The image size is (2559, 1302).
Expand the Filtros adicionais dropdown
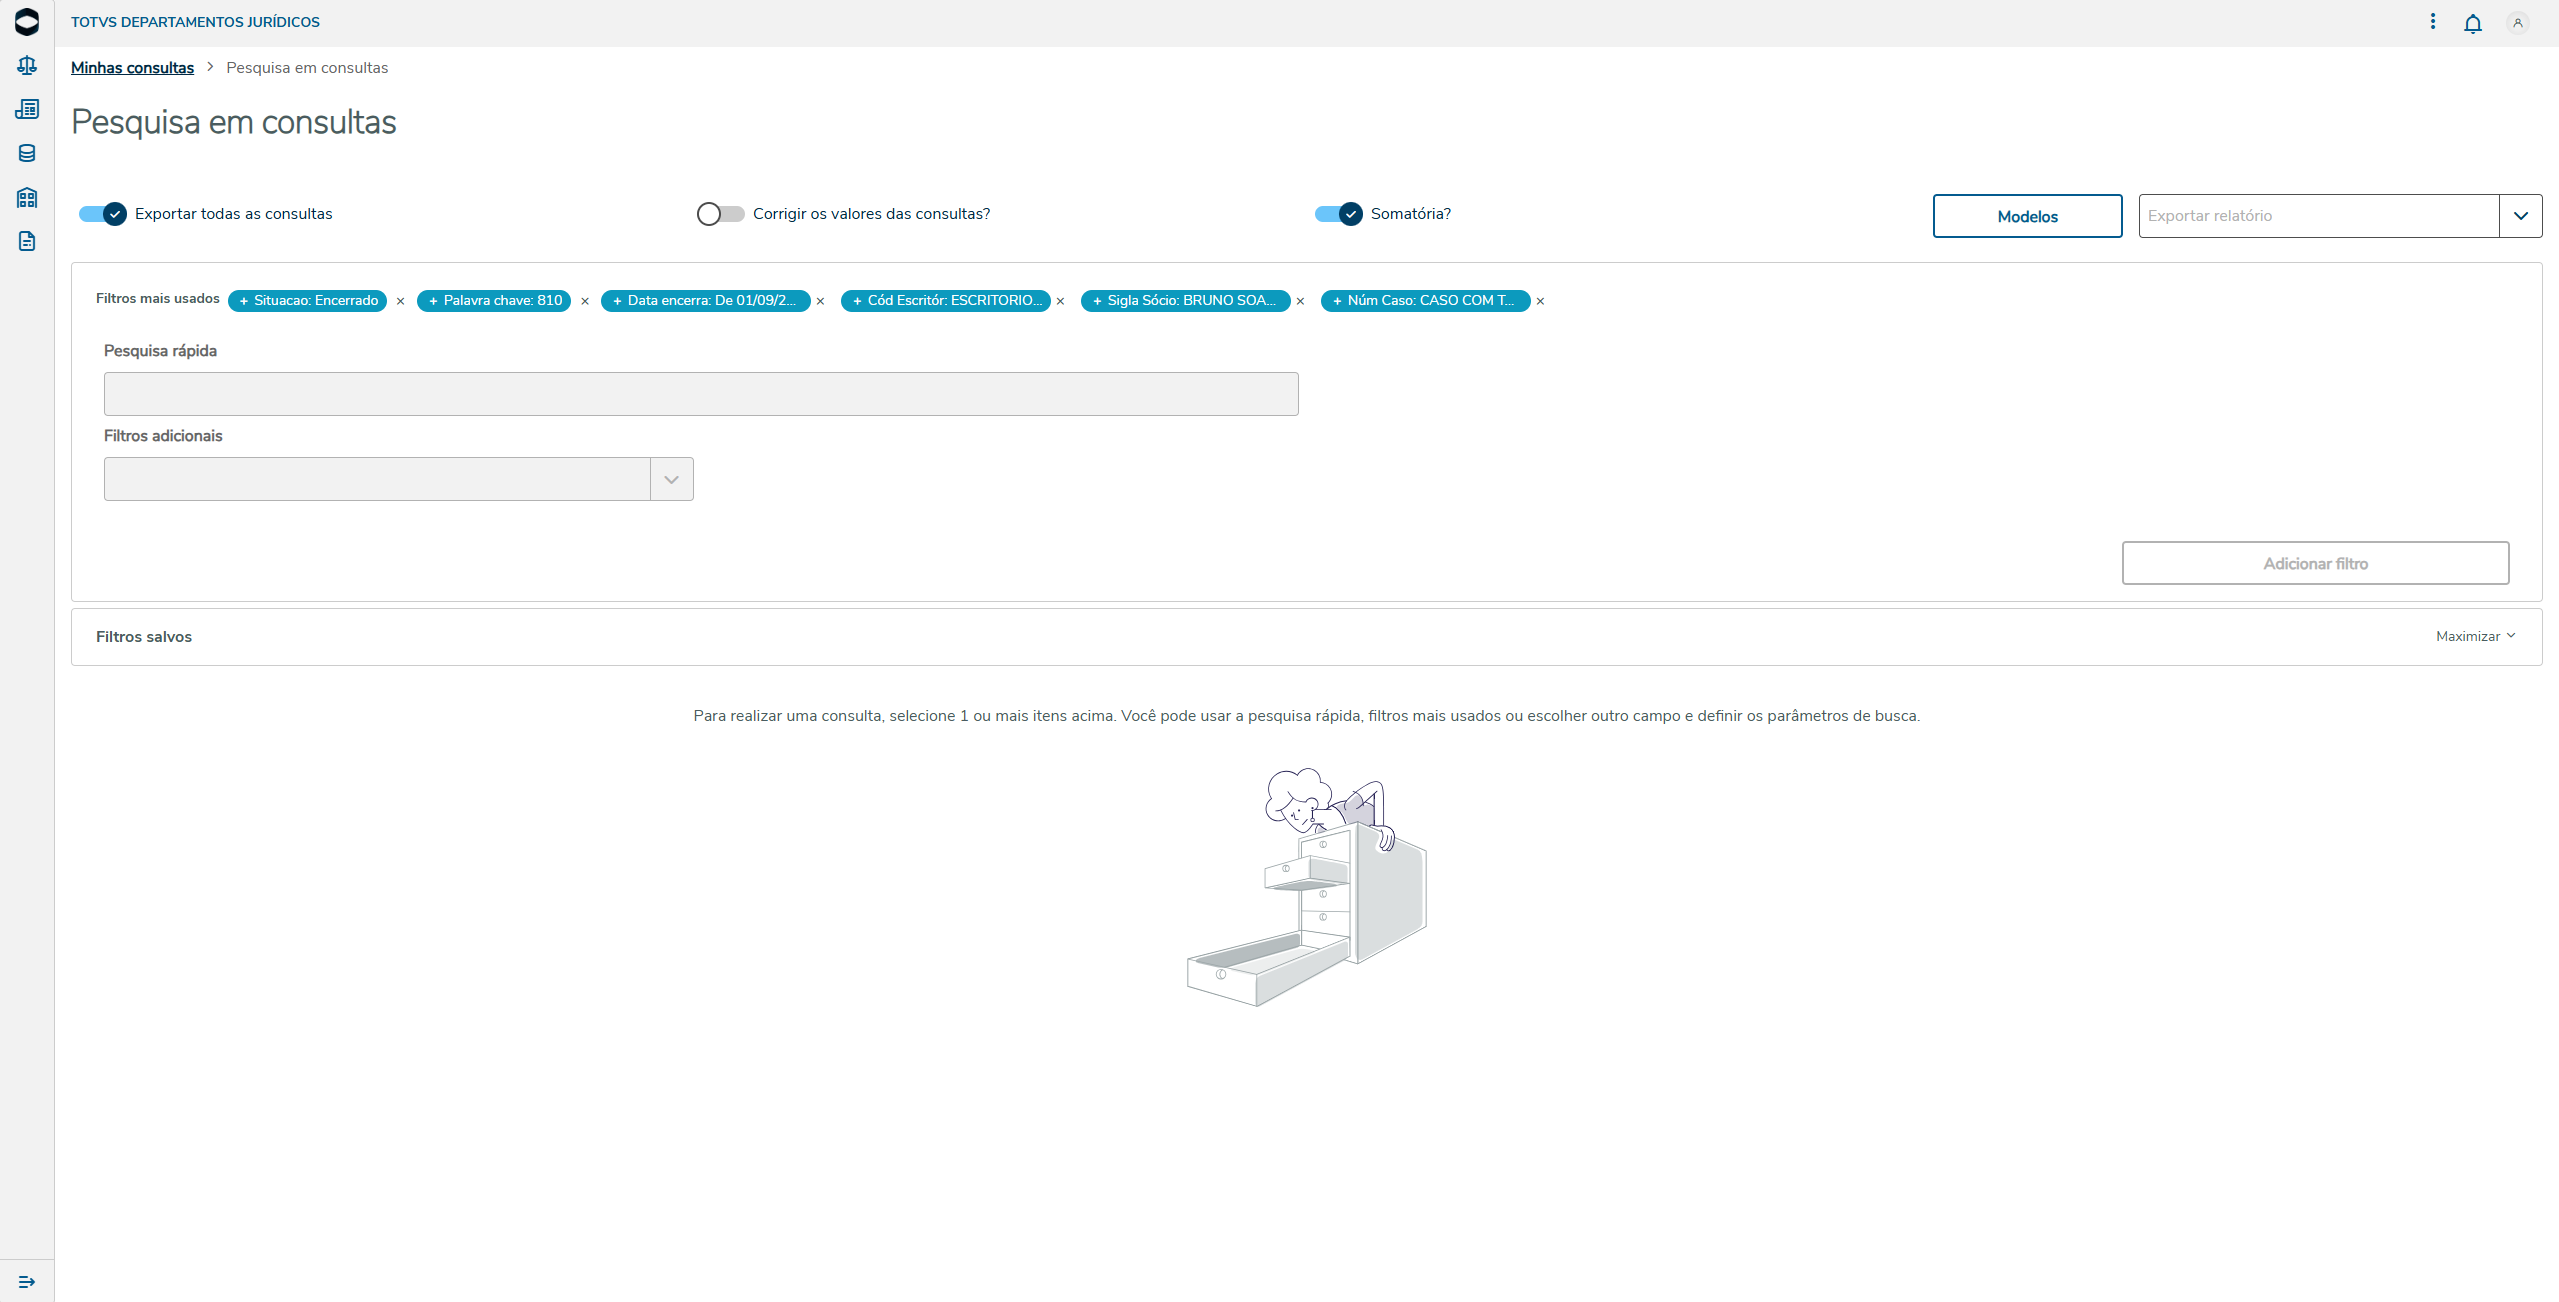pos(671,480)
